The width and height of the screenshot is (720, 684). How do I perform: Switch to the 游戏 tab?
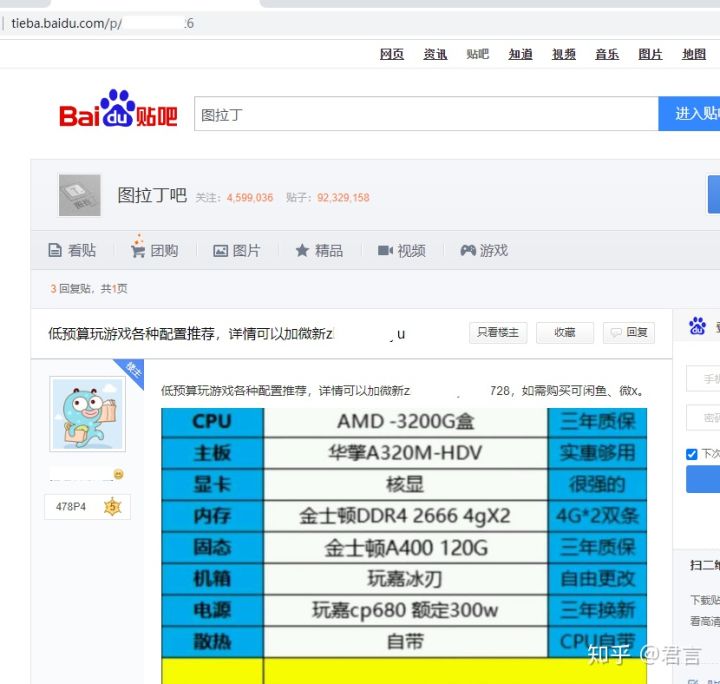pyautogui.click(x=484, y=251)
